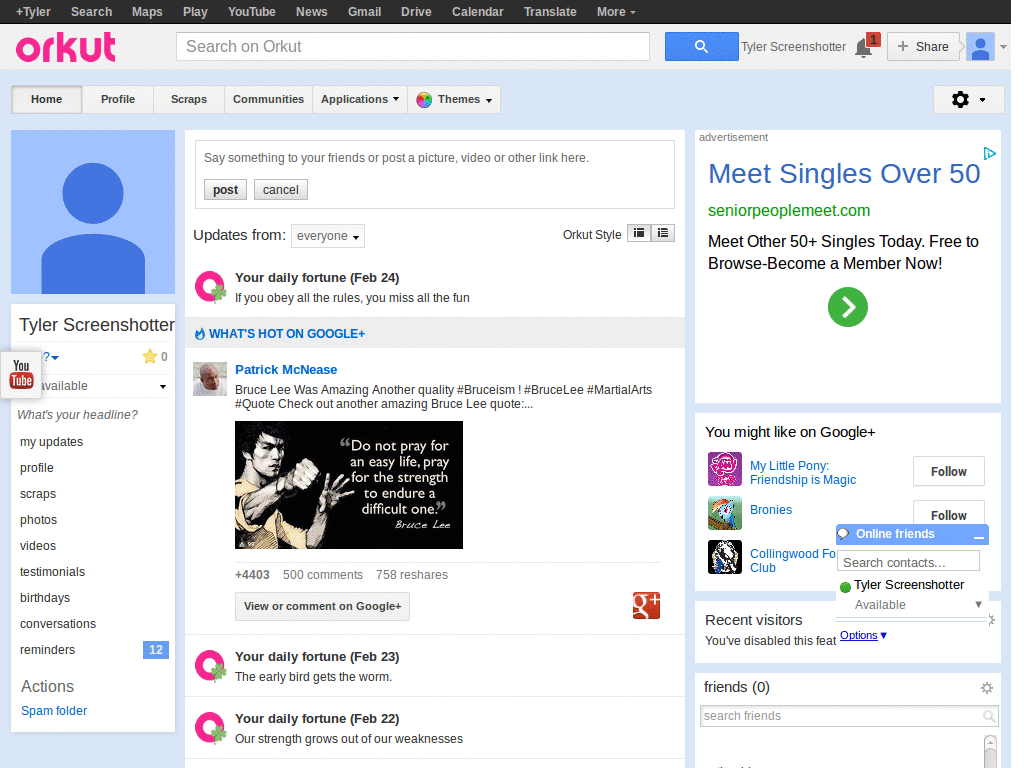
Task: Click the Feb 22 fortune Orkut icon
Action: [210, 728]
